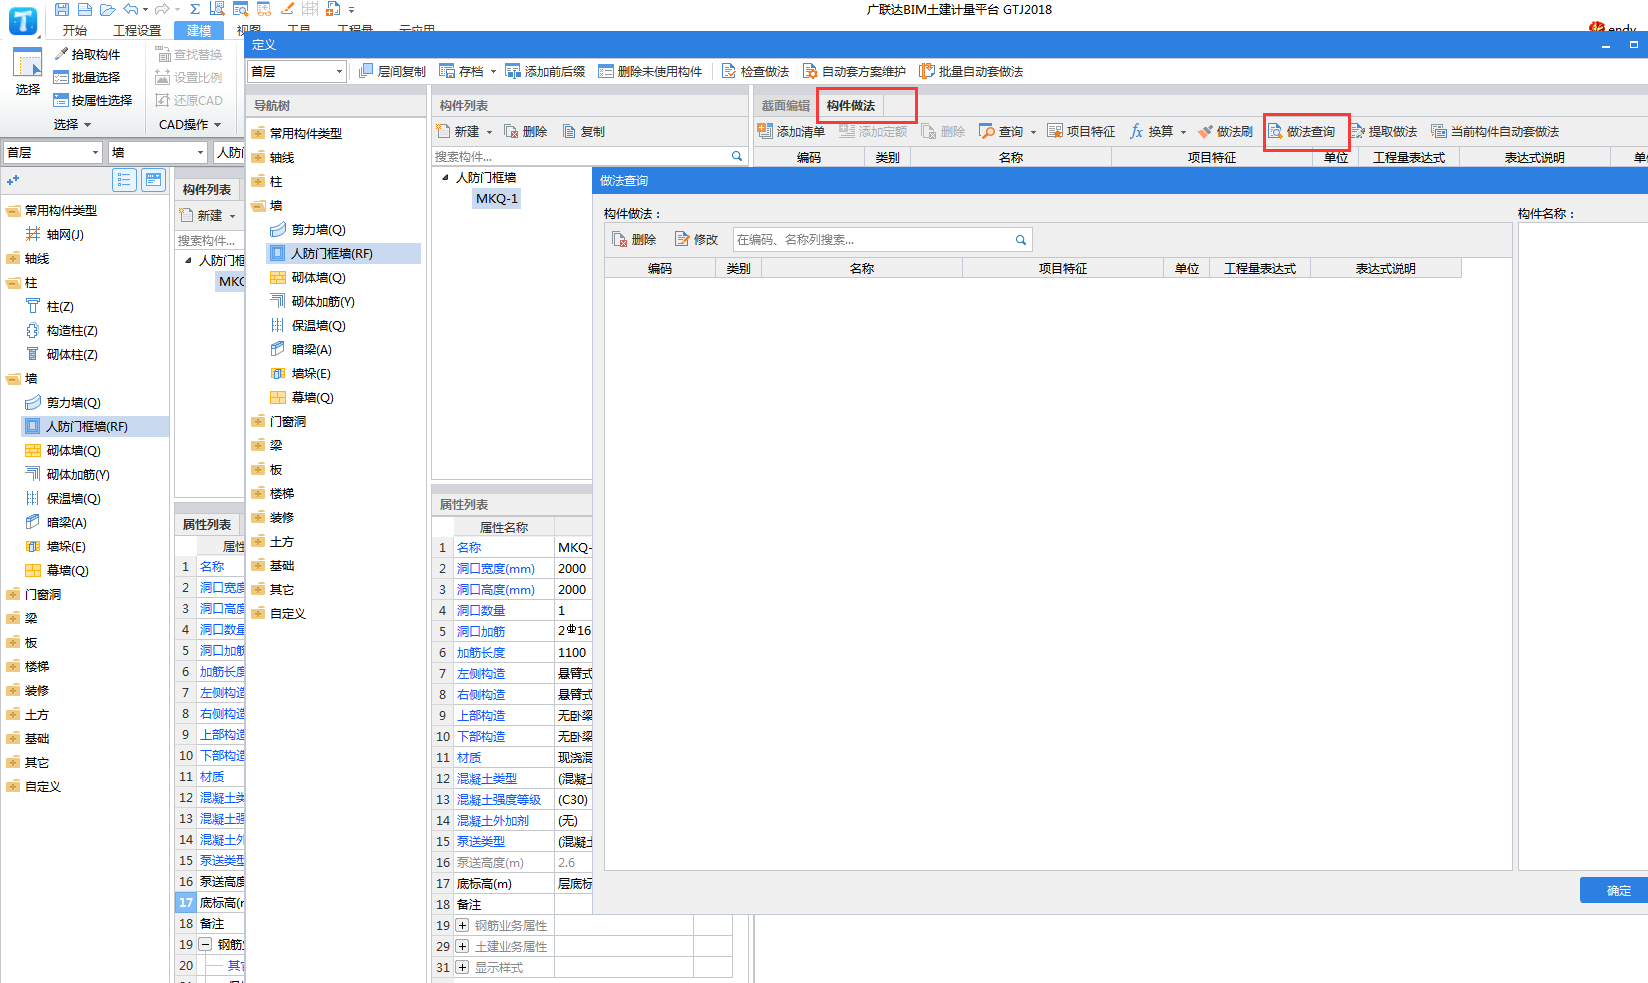Click 删除未使用构件 in toolbar
Image resolution: width=1648 pixels, height=983 pixels.
coord(650,71)
